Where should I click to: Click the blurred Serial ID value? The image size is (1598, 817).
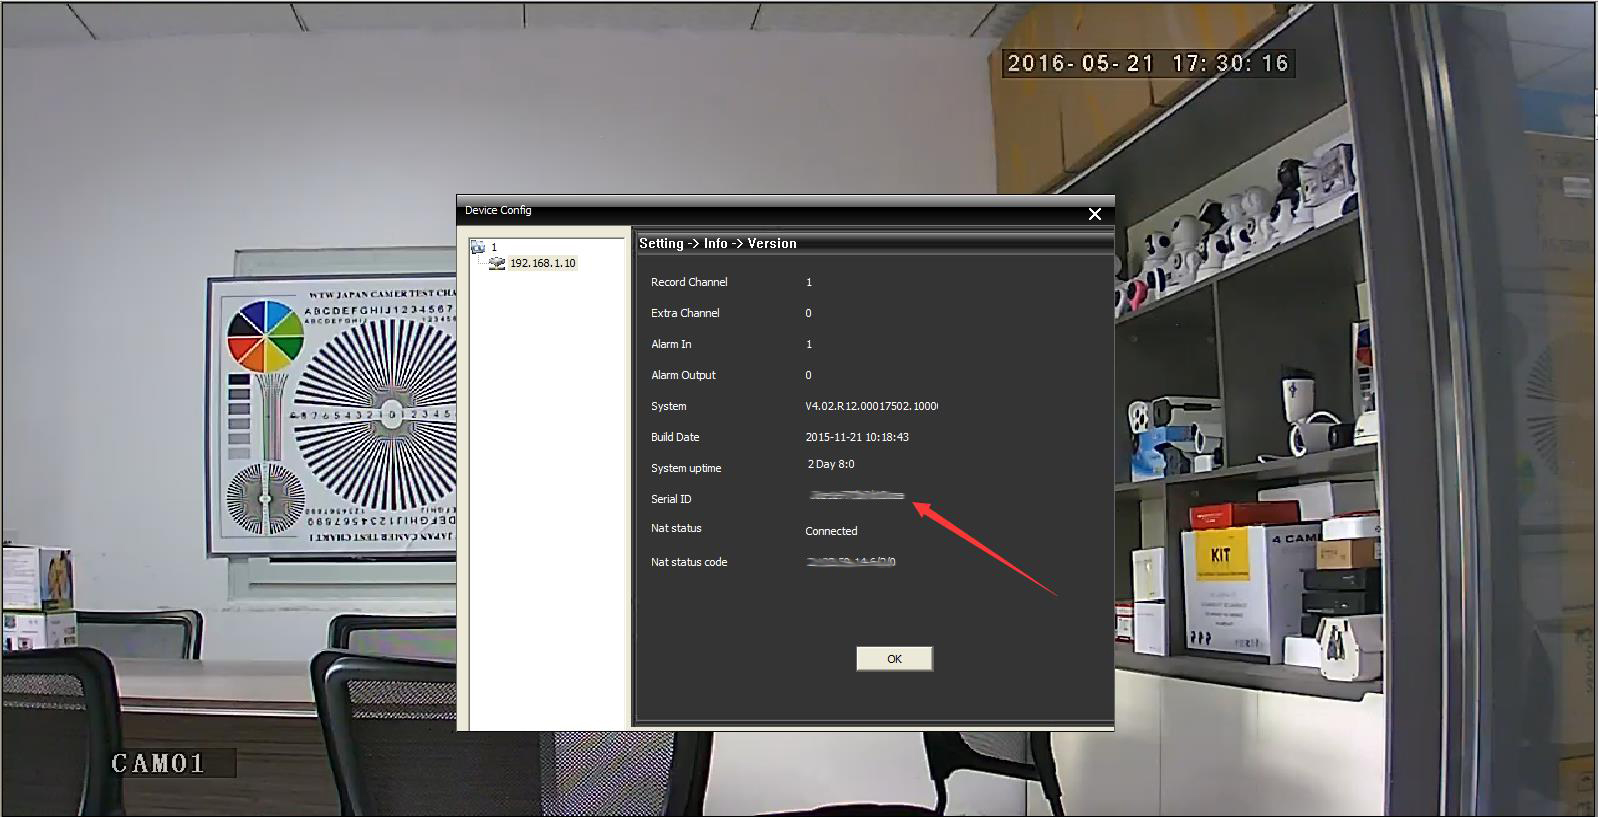(857, 495)
